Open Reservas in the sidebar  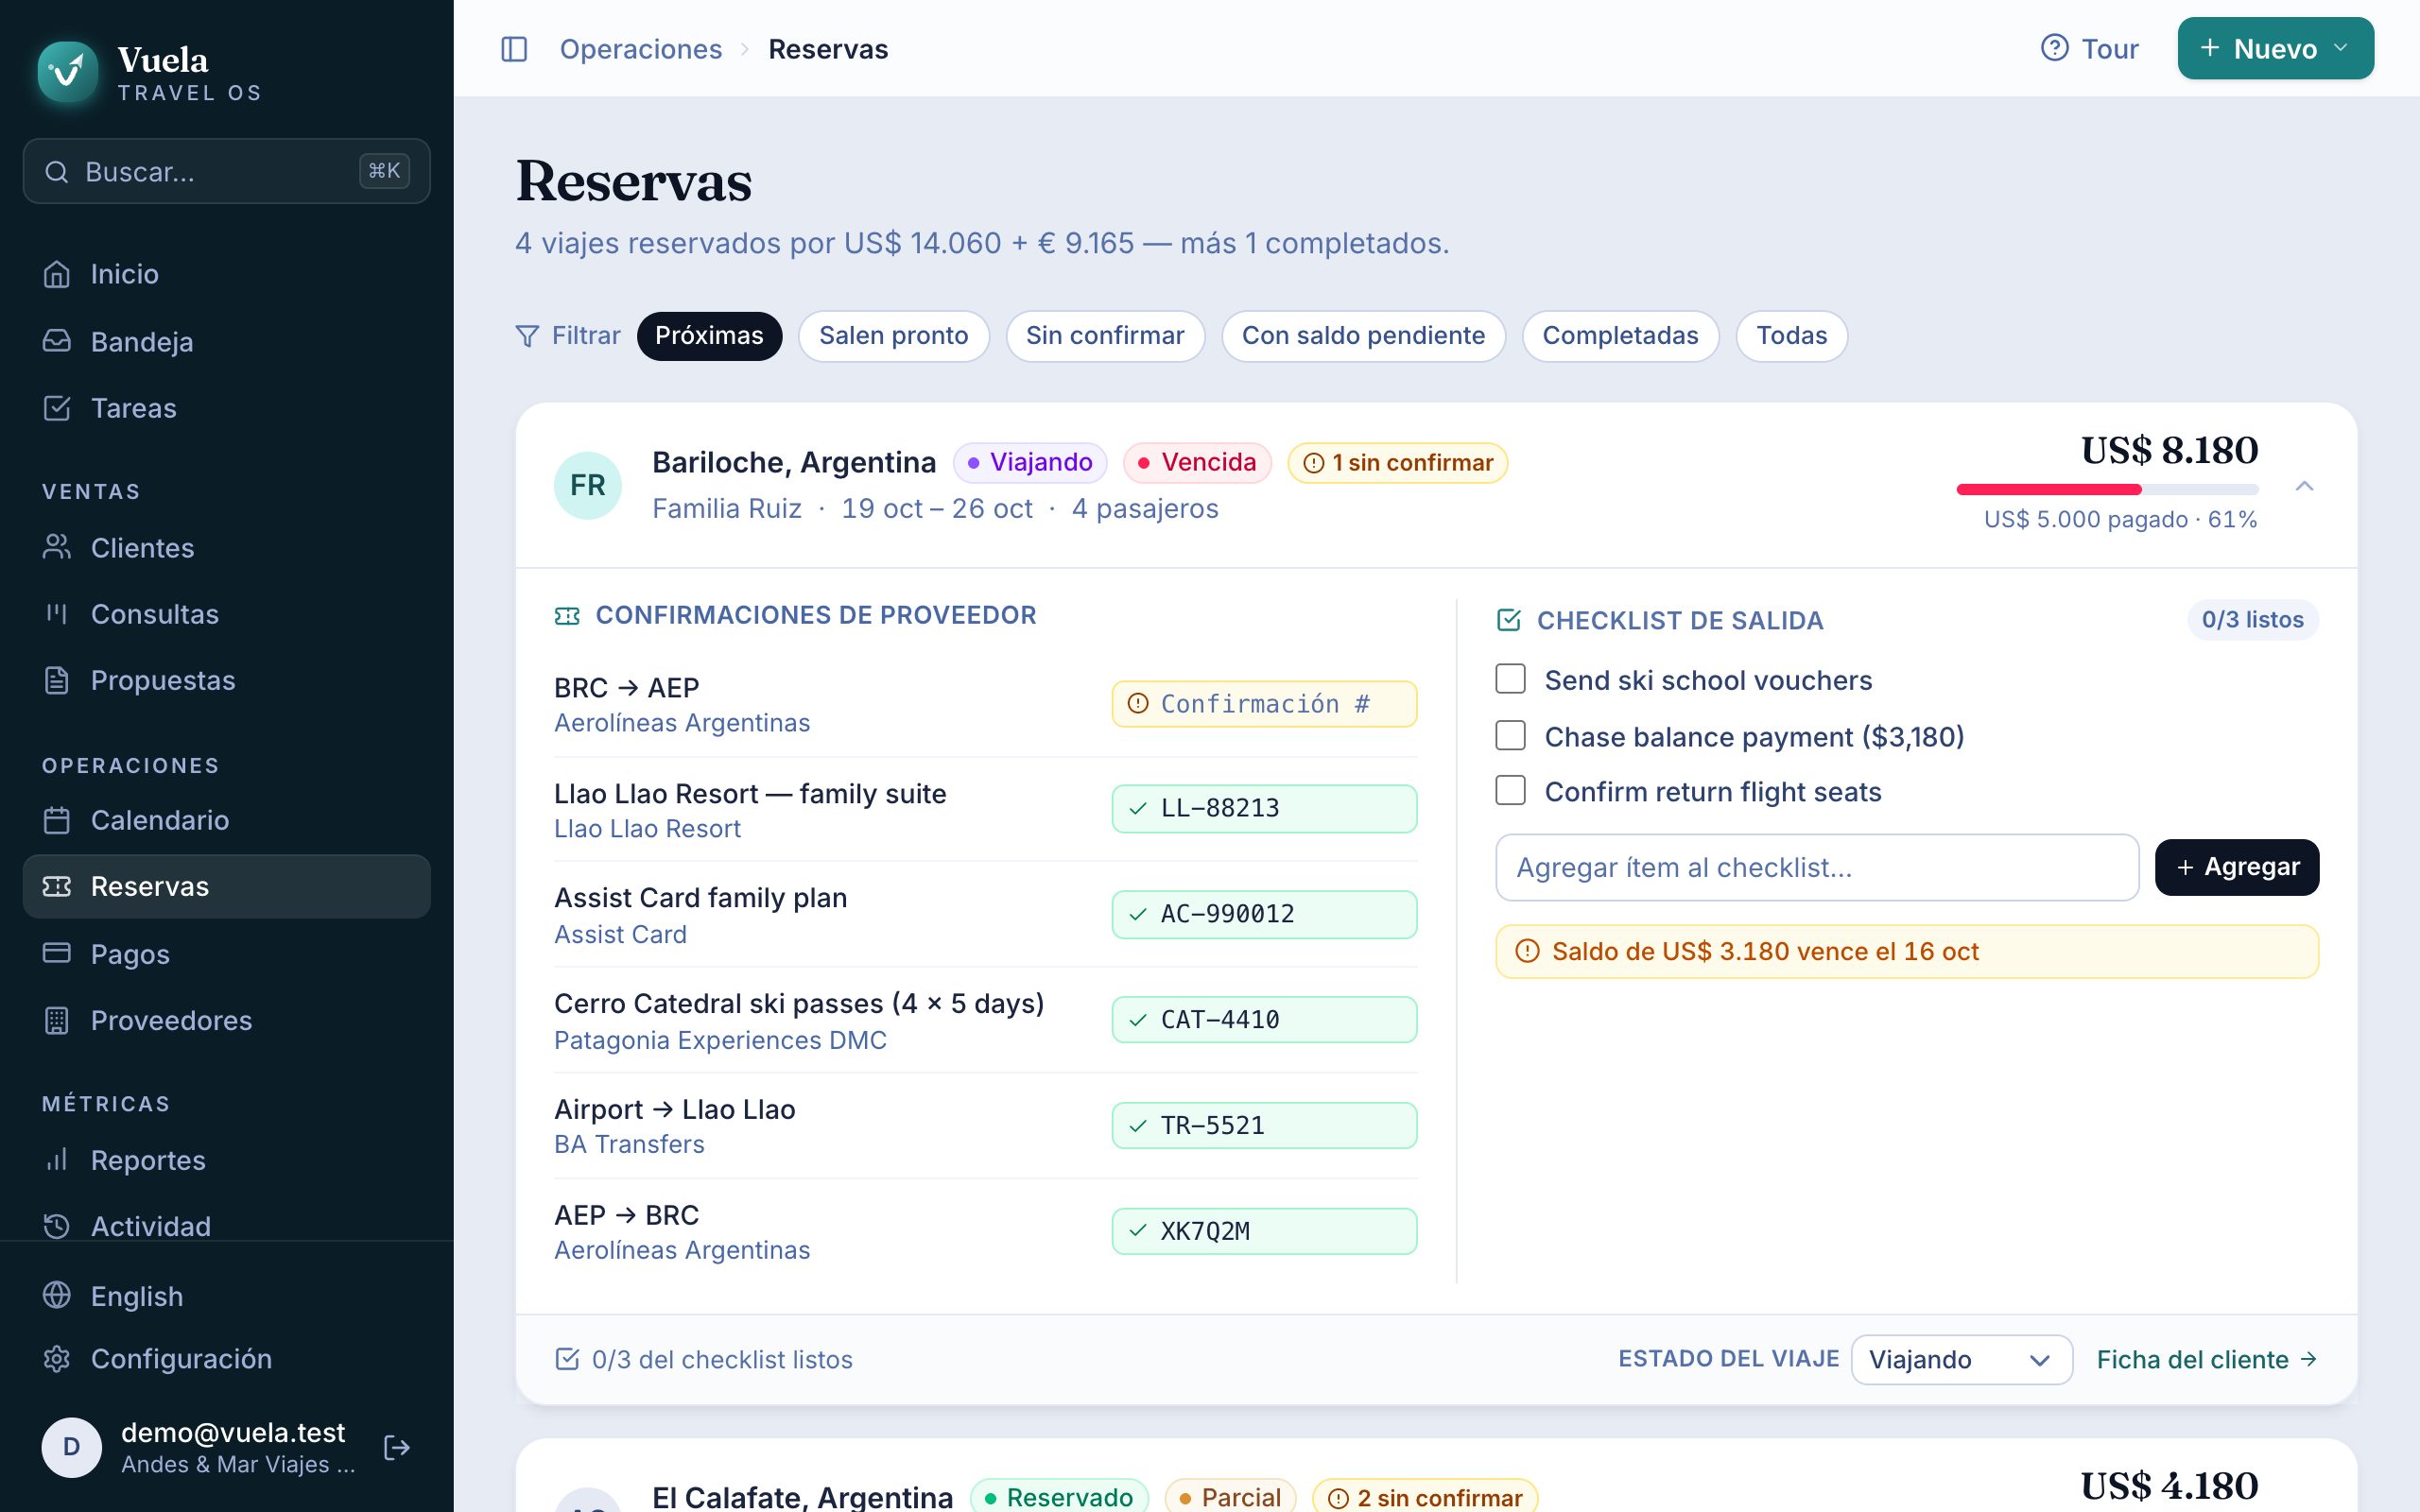click(227, 886)
